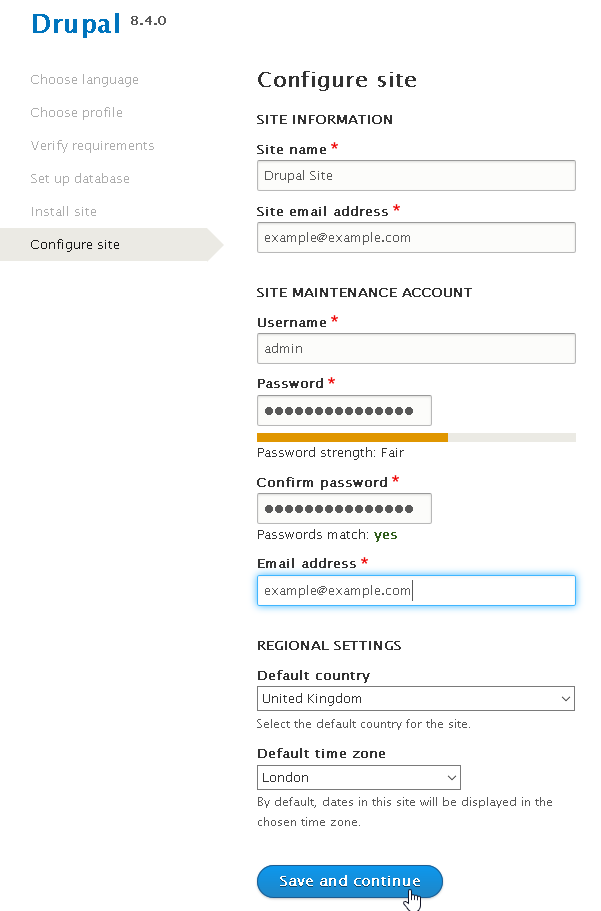This screenshot has width=601, height=911.
Task: Select Choose language step in sidebar
Action: [x=84, y=80]
